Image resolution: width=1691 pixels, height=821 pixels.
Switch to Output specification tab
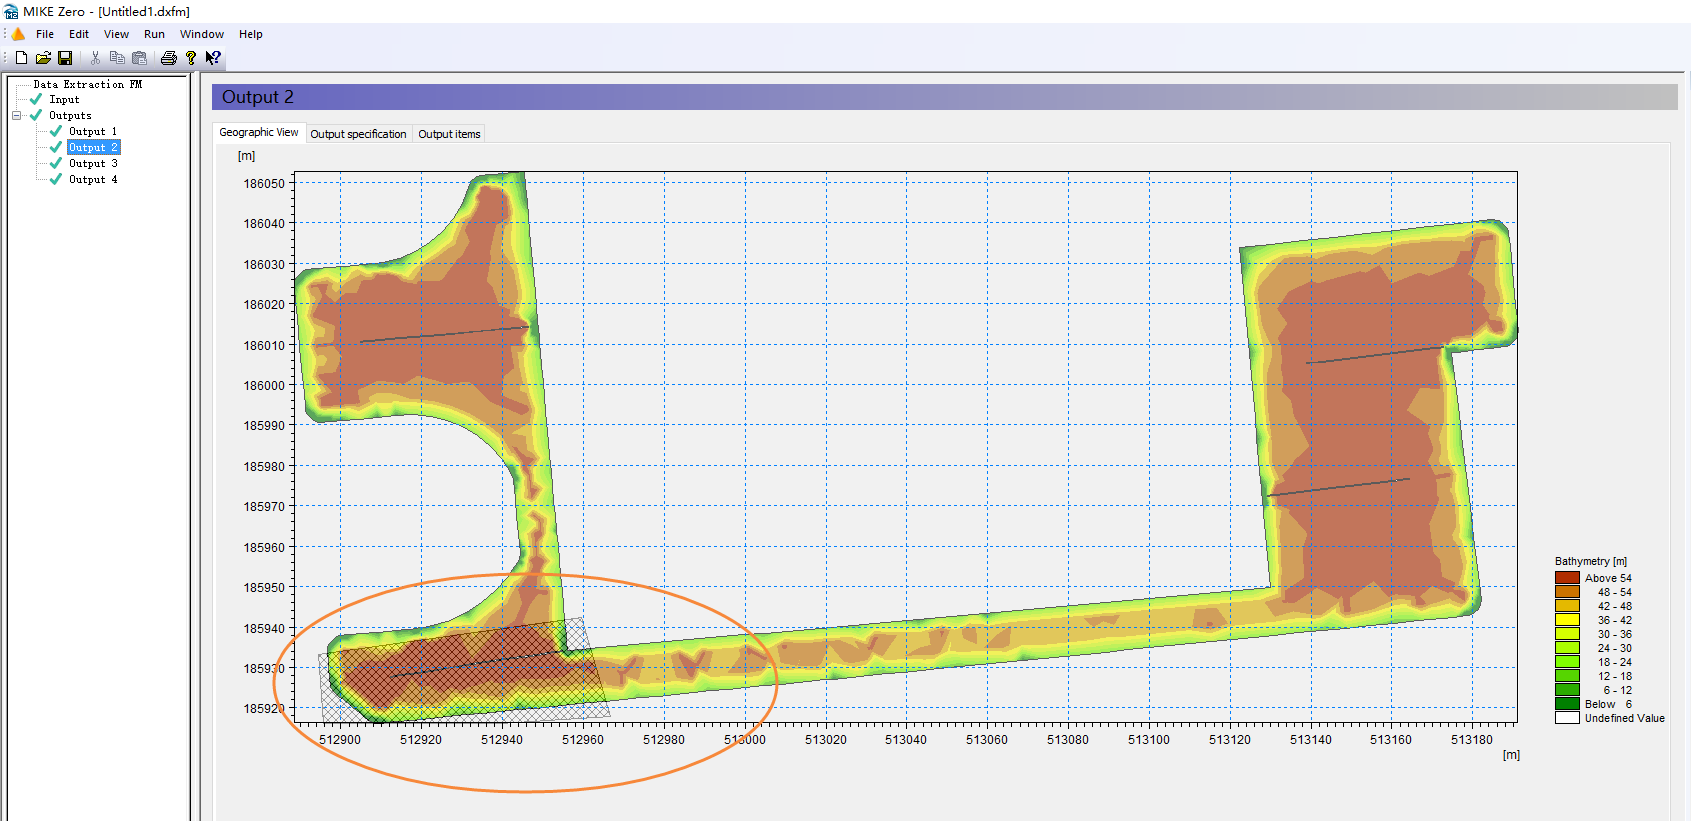coord(358,134)
